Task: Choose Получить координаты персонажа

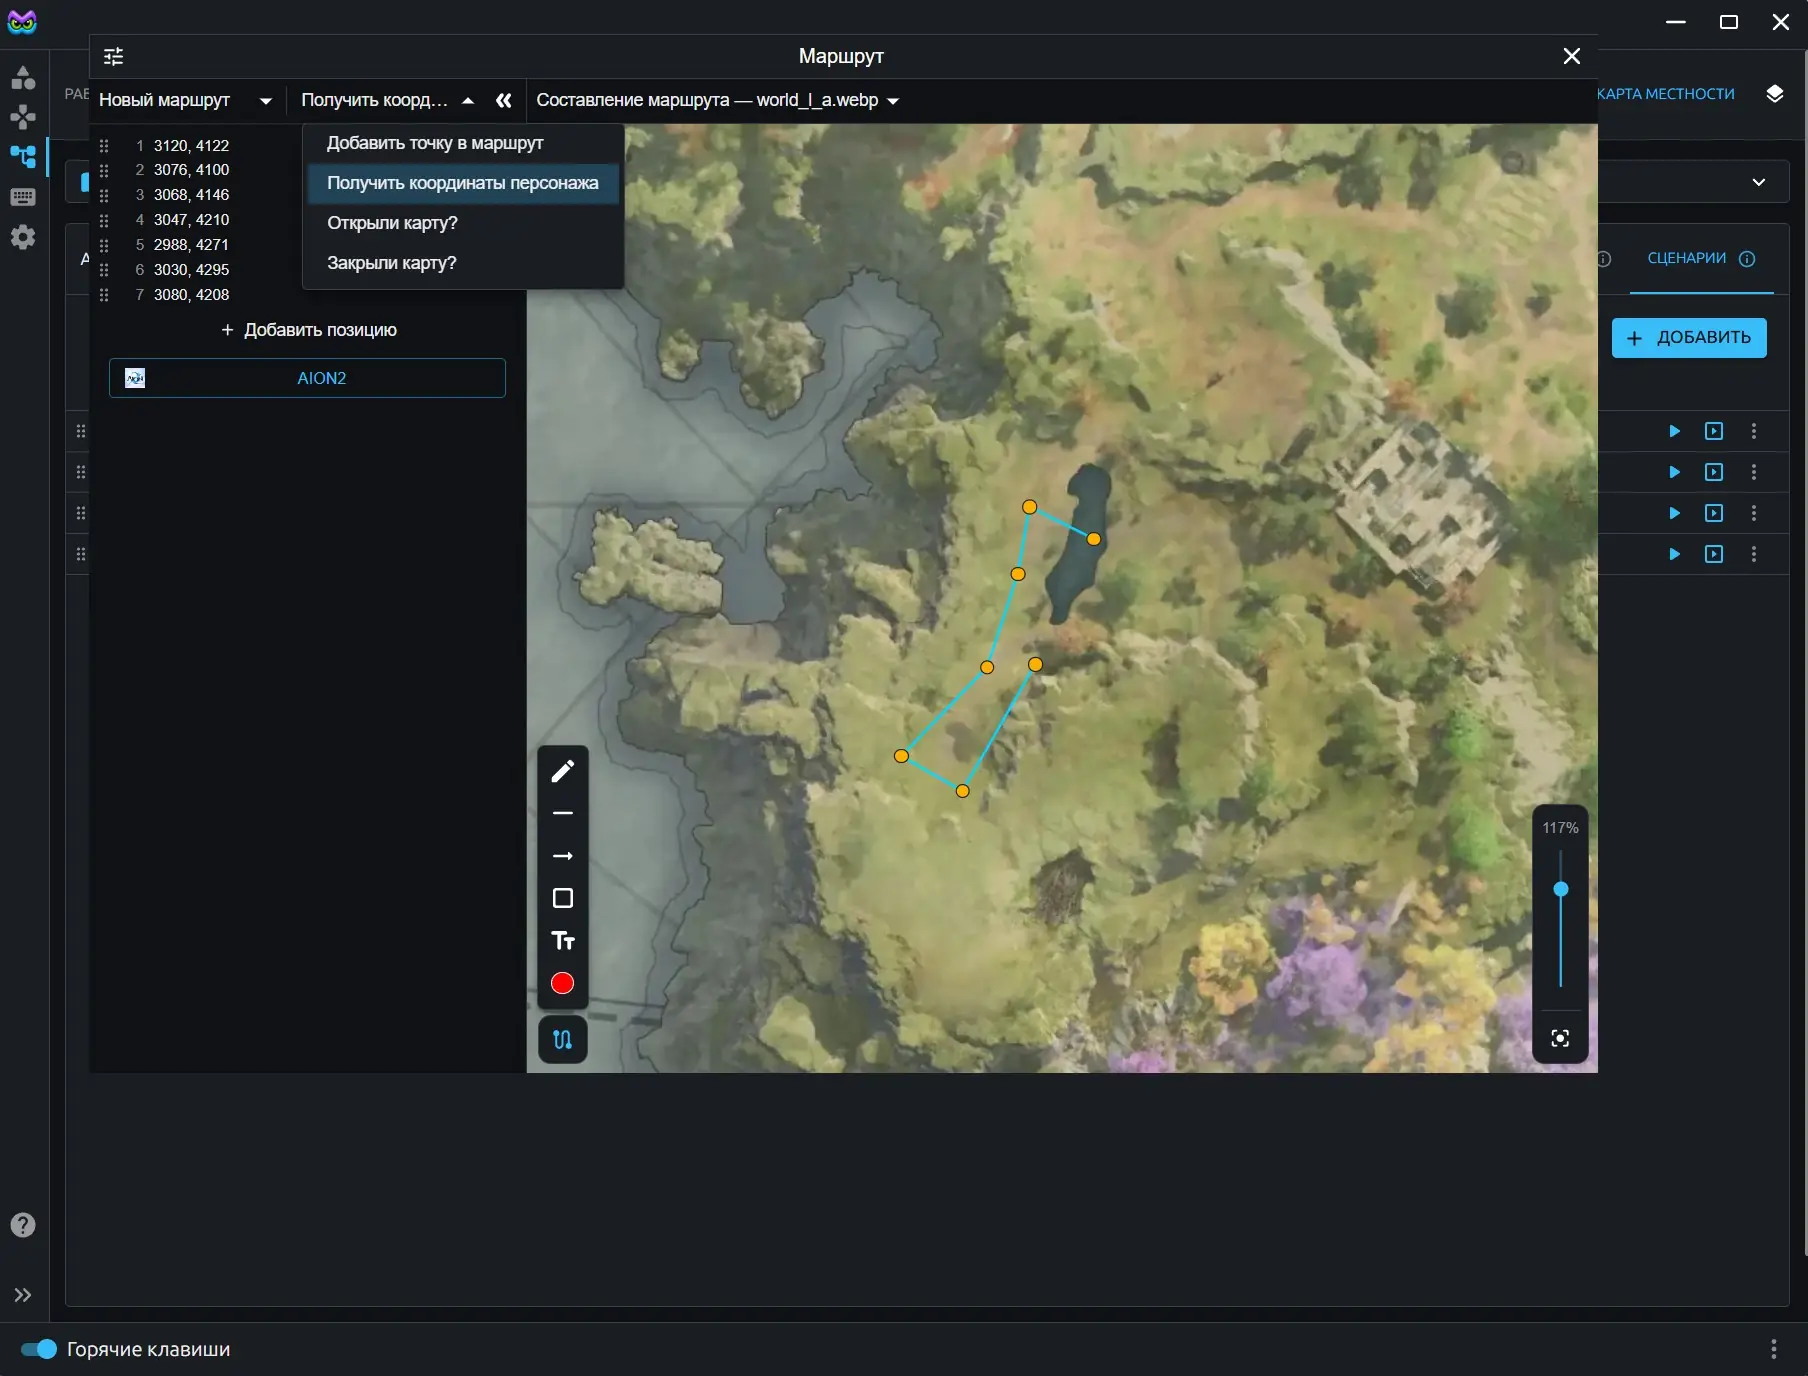Action: click(x=463, y=183)
